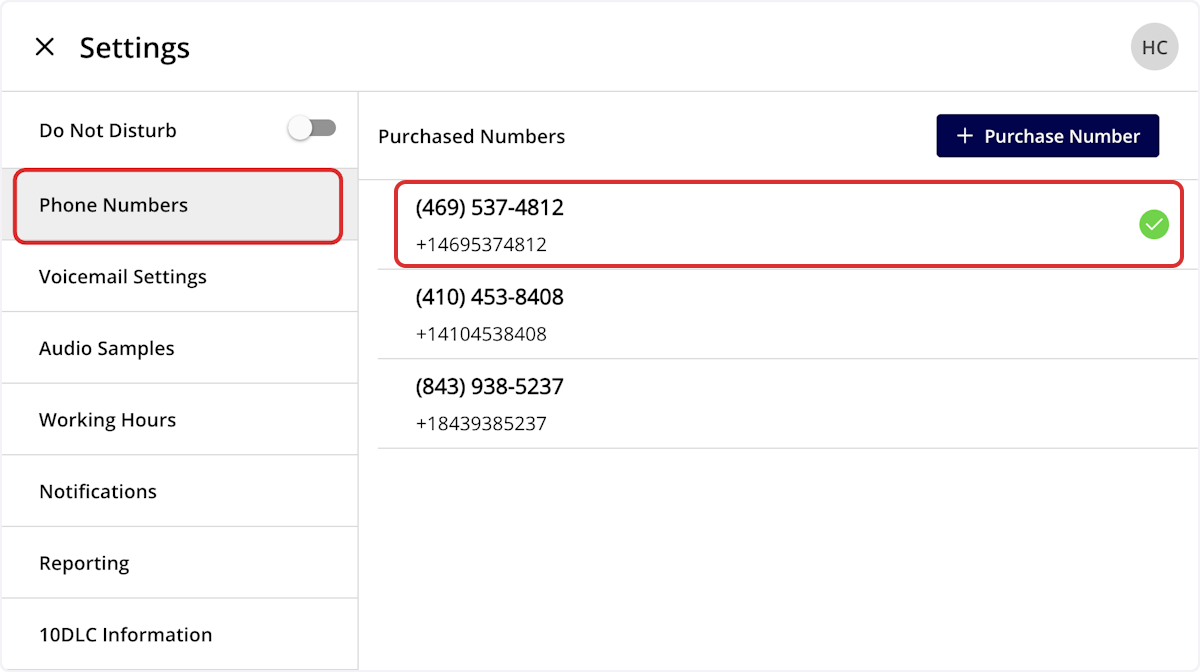Image resolution: width=1200 pixels, height=672 pixels.
Task: Click the +14104538408 number text
Action: [x=481, y=334]
